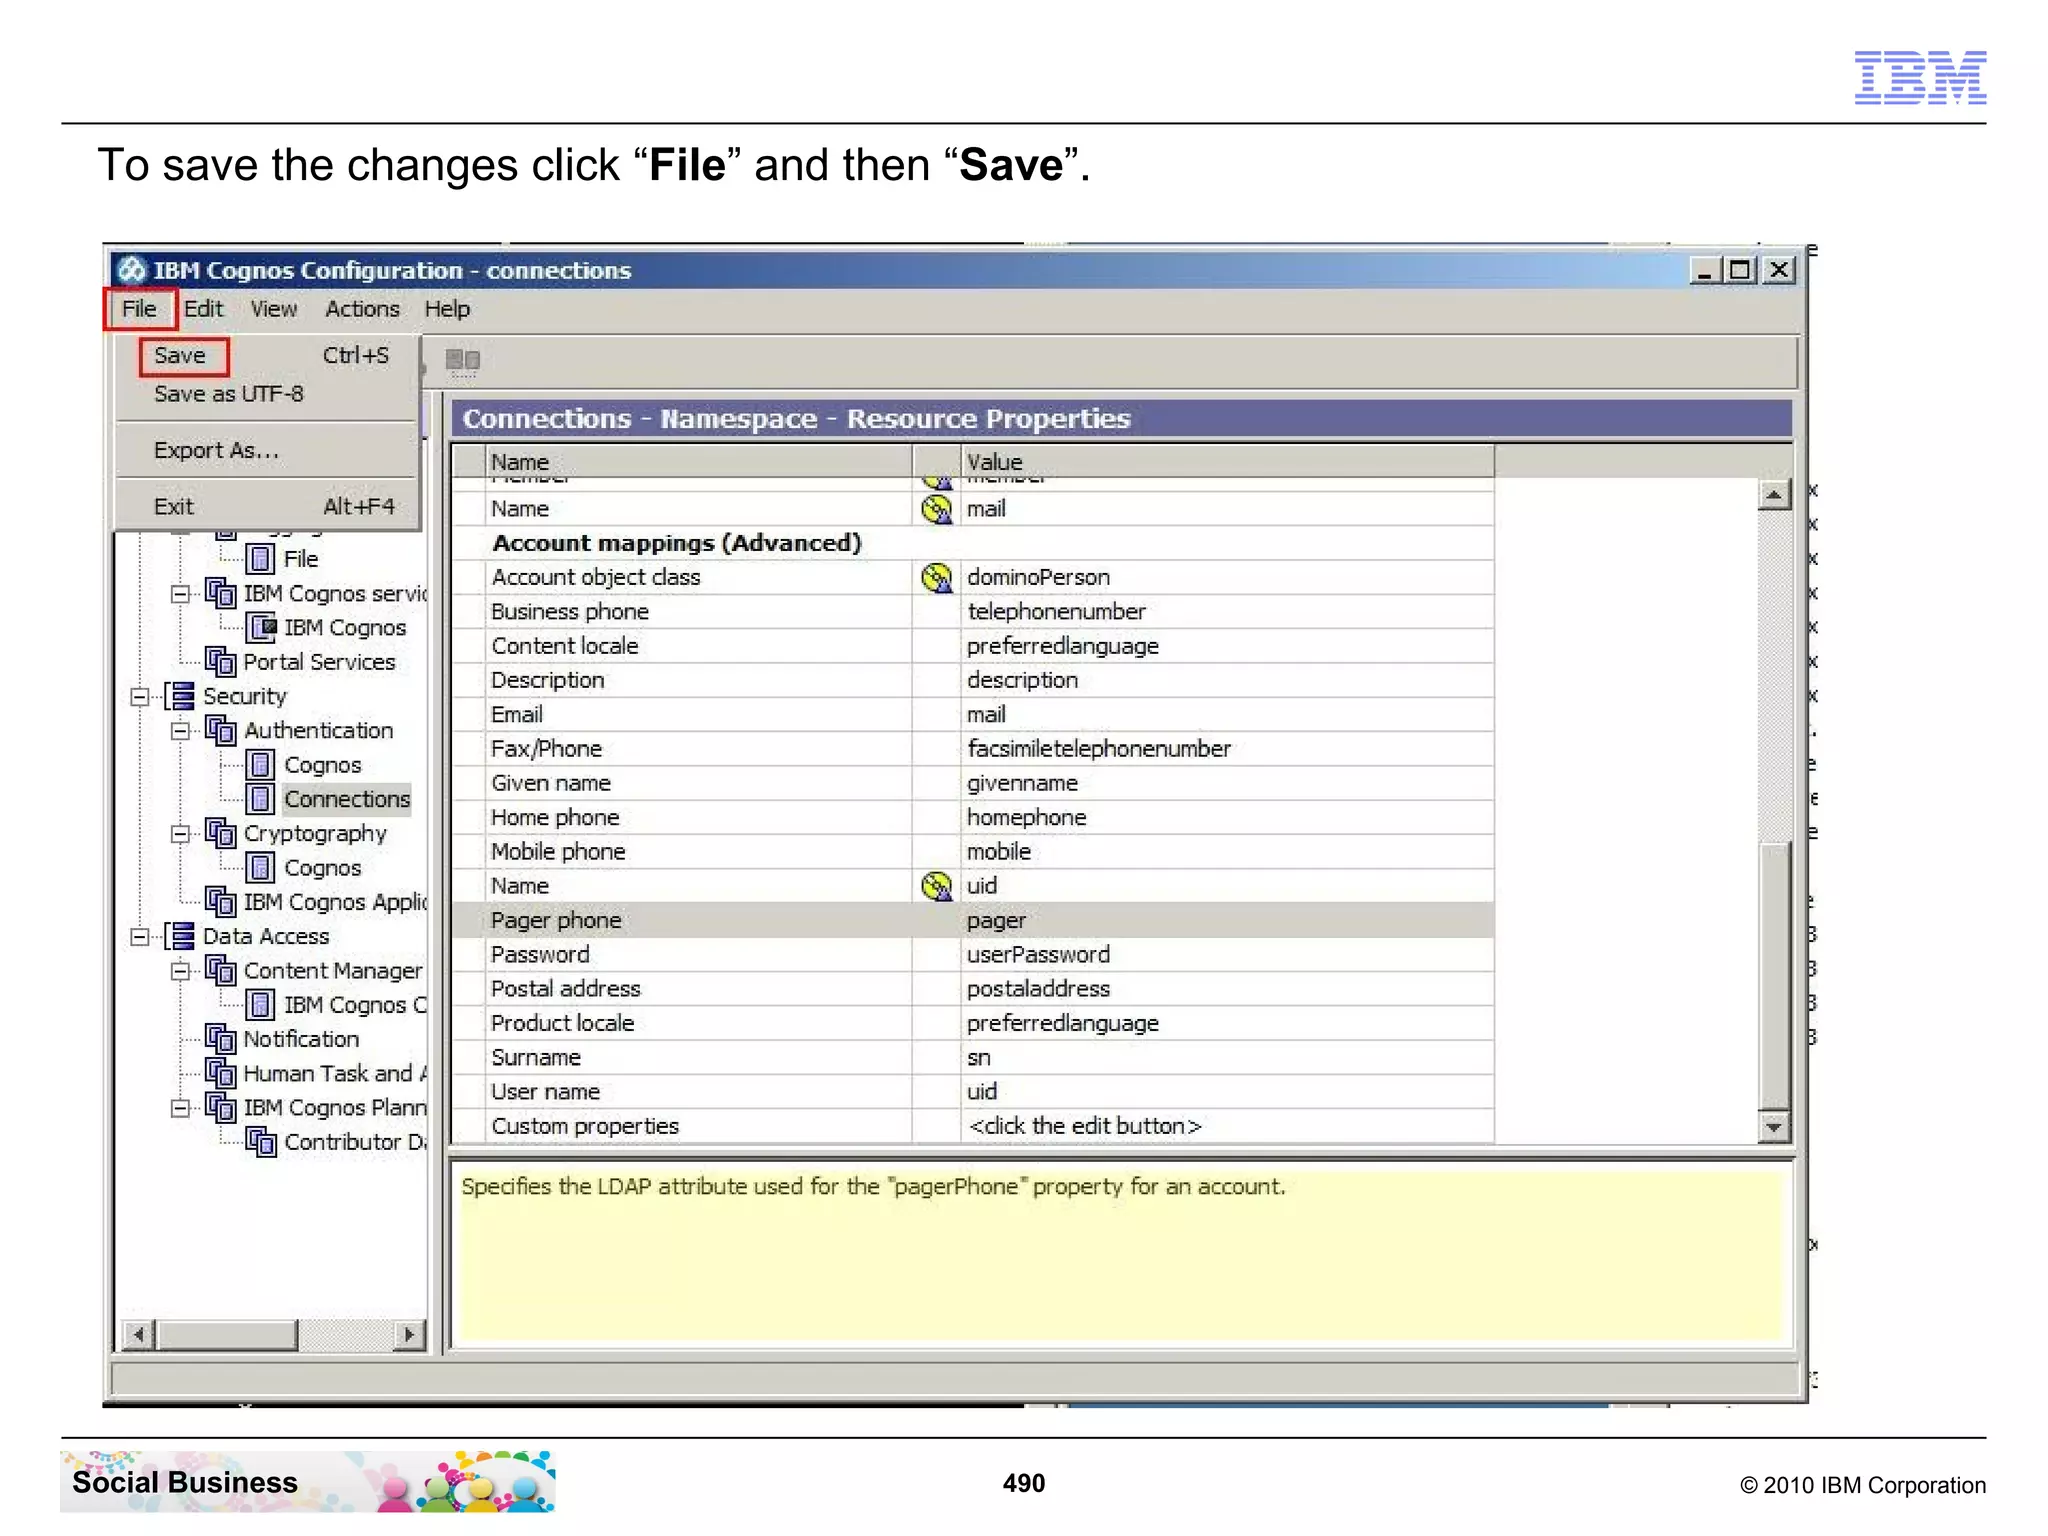Screen dimensions: 2048x1536
Task: Click the IBM Cognos Planning folder icon
Action: coord(220,1108)
